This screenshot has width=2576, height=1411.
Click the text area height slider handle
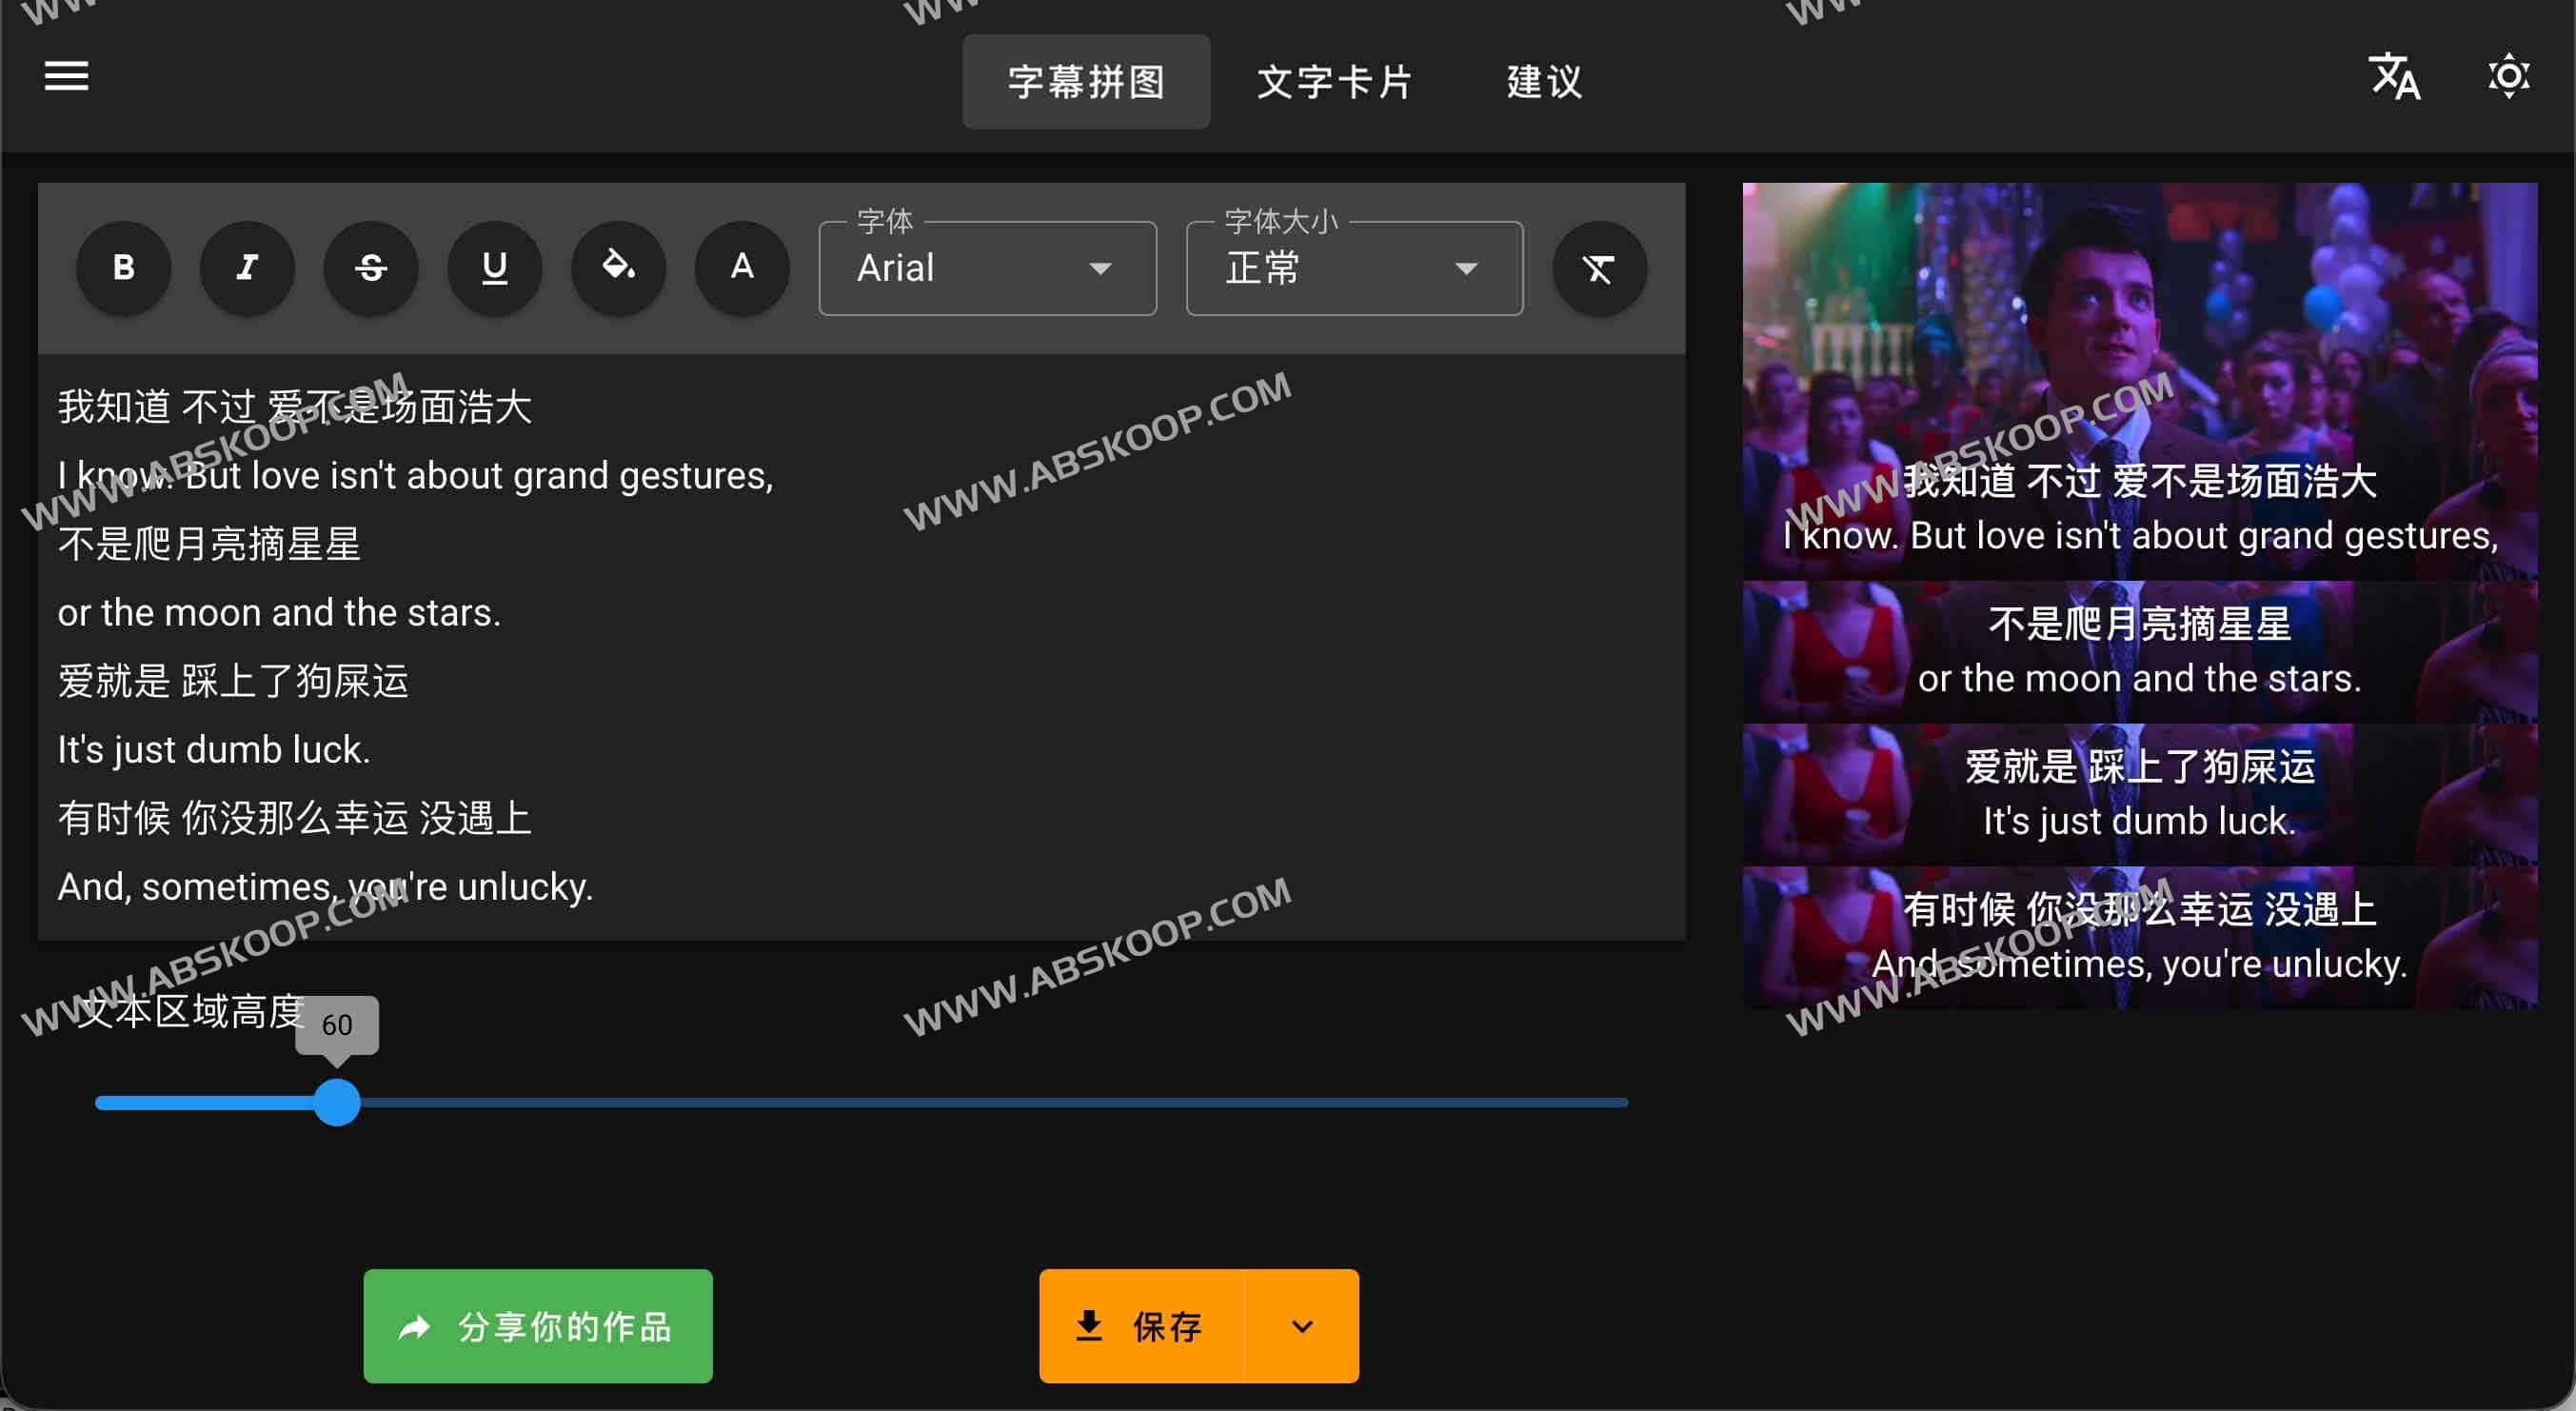tap(337, 1102)
